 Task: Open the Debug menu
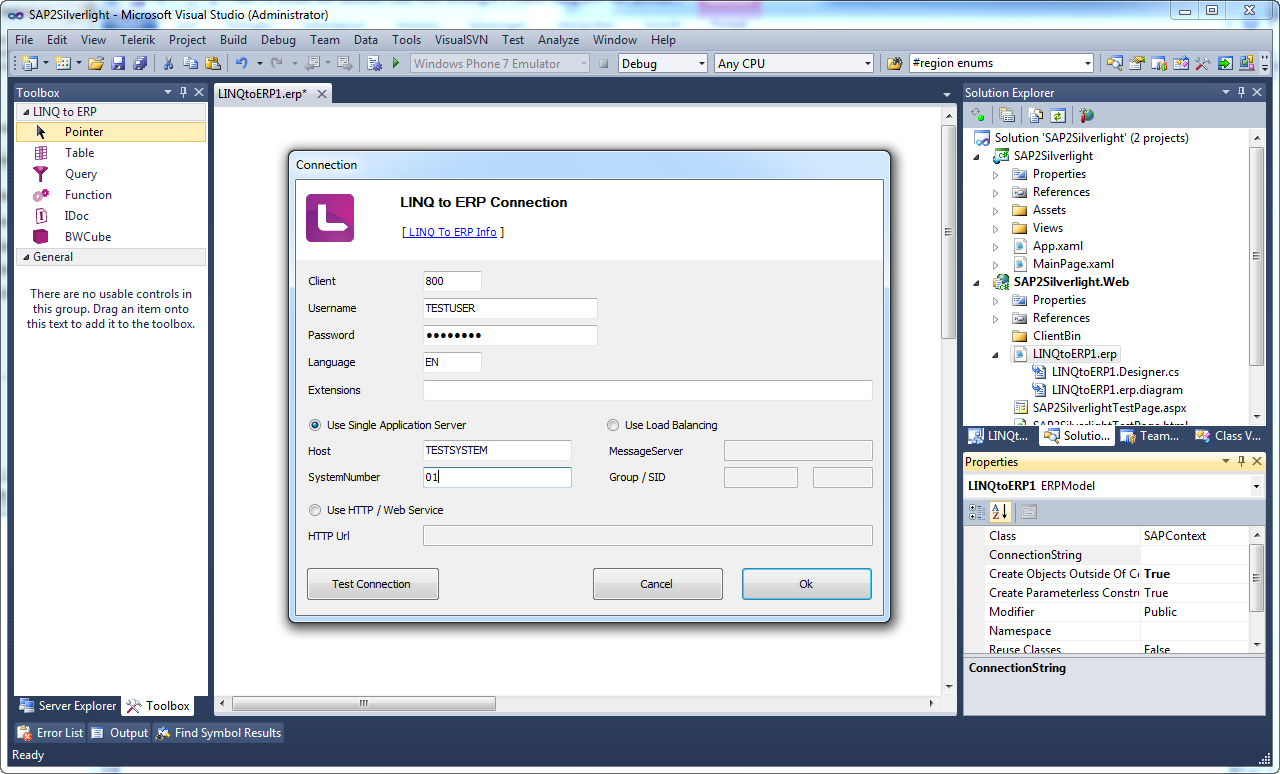(278, 40)
